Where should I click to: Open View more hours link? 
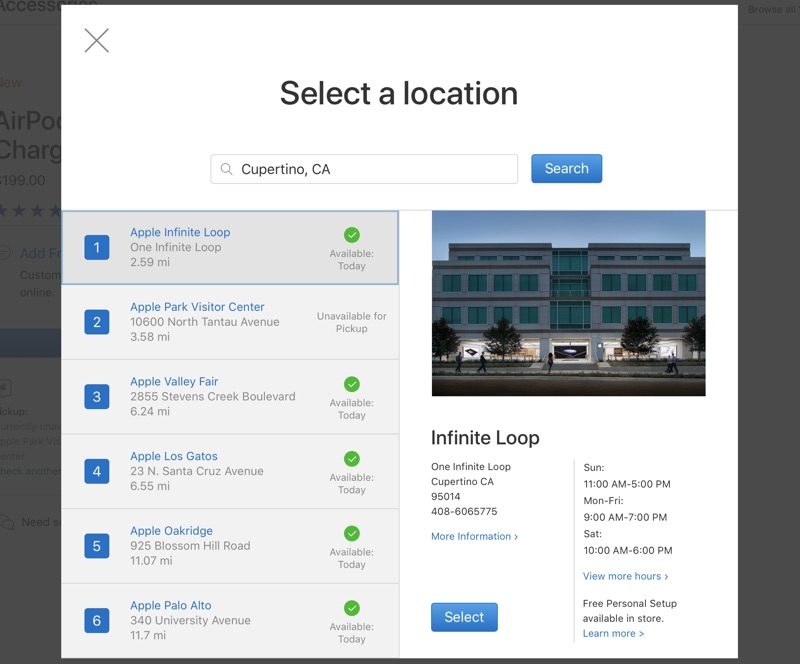pyautogui.click(x=626, y=576)
